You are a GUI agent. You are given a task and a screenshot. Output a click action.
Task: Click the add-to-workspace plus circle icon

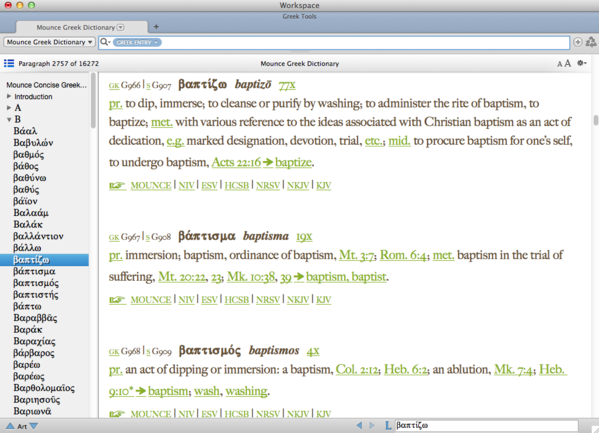click(578, 42)
